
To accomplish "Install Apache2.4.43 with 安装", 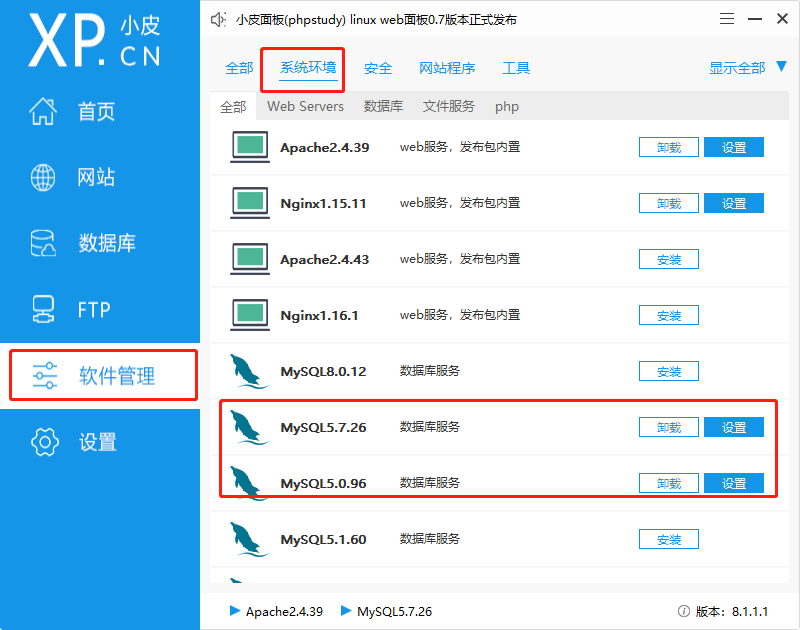I will pyautogui.click(x=668, y=259).
